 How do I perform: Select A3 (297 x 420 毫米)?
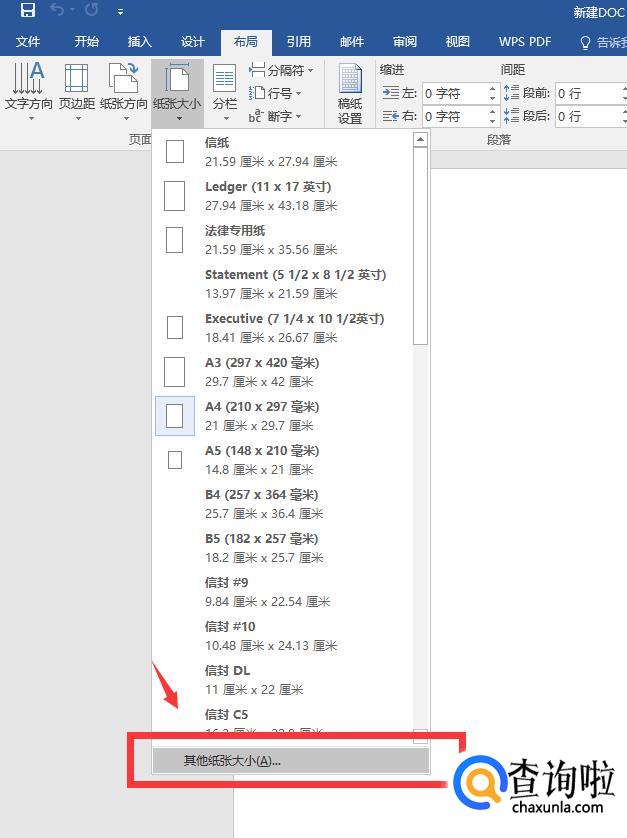pyautogui.click(x=282, y=371)
